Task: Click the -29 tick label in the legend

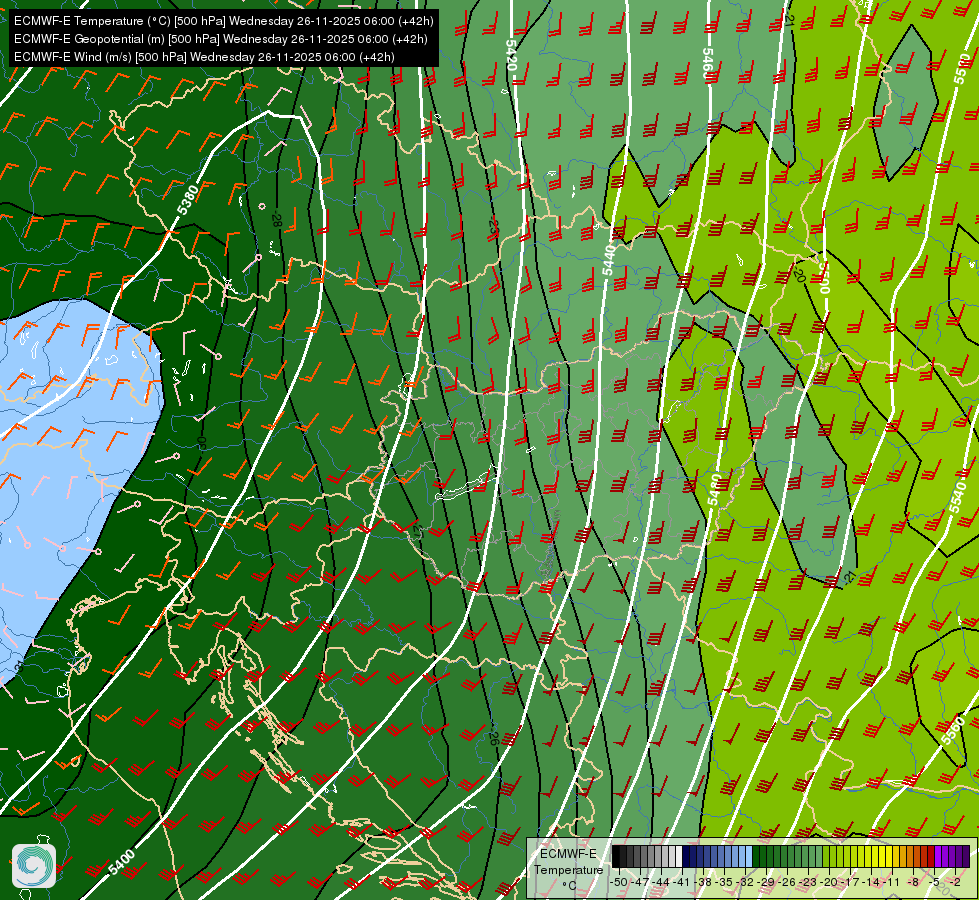Action: [x=765, y=882]
